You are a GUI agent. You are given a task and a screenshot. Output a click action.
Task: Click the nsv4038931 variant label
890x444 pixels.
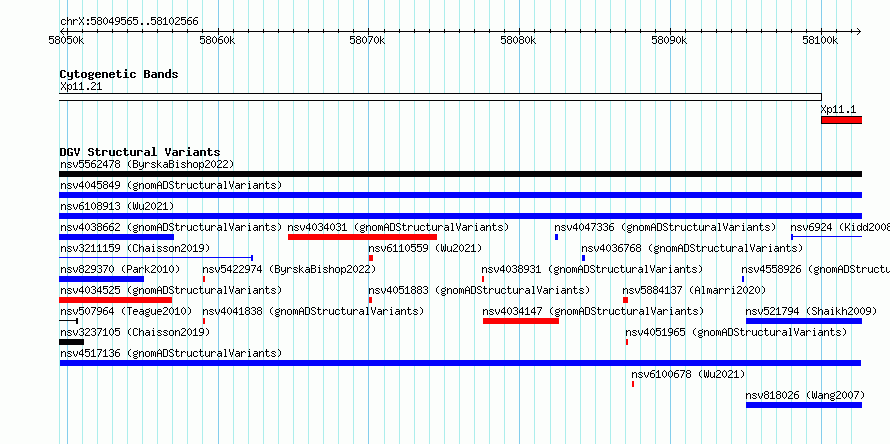[x=592, y=270]
